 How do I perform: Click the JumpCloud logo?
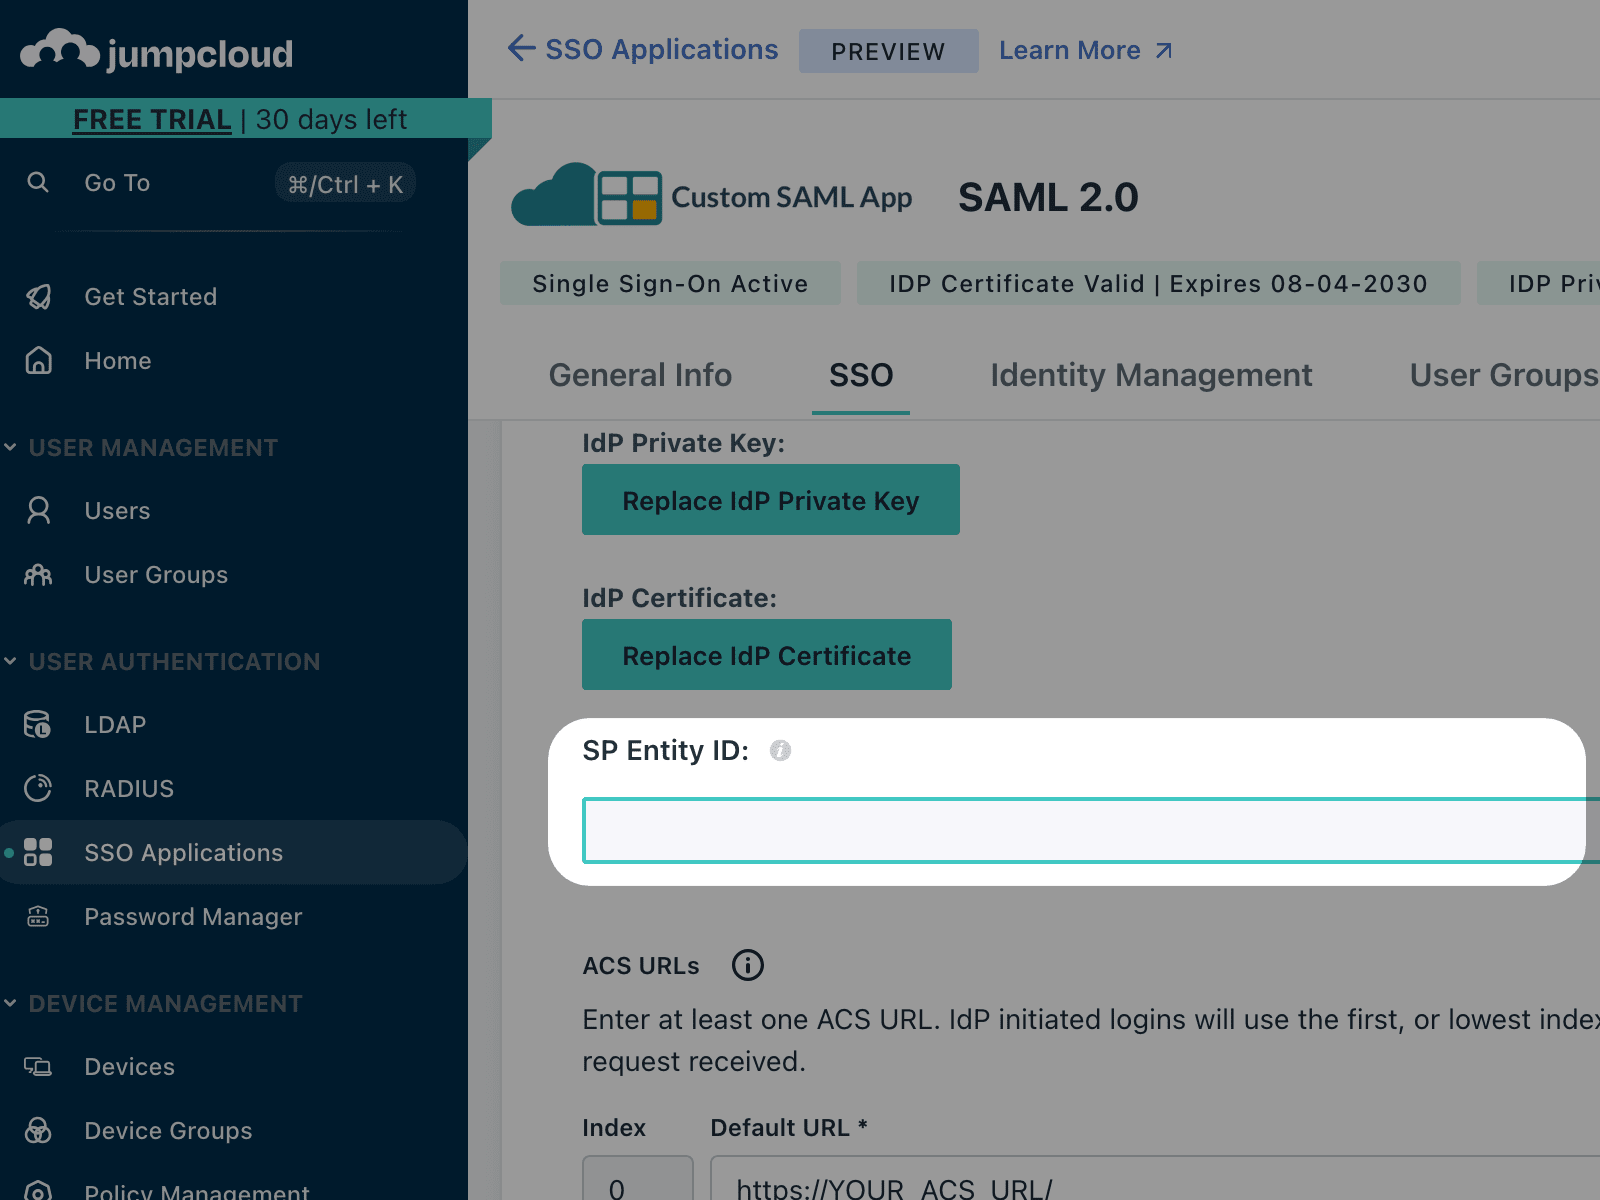click(x=157, y=50)
